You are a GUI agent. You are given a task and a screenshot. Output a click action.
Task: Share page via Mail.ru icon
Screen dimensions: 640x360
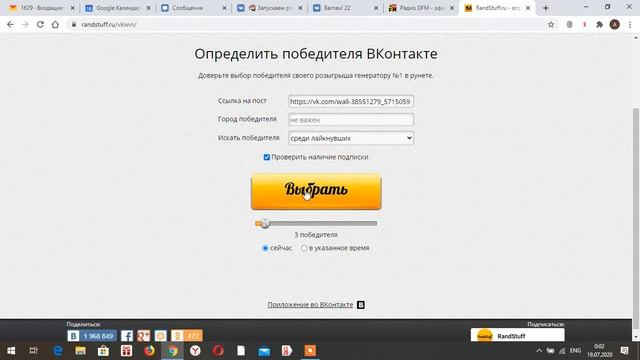pos(160,336)
